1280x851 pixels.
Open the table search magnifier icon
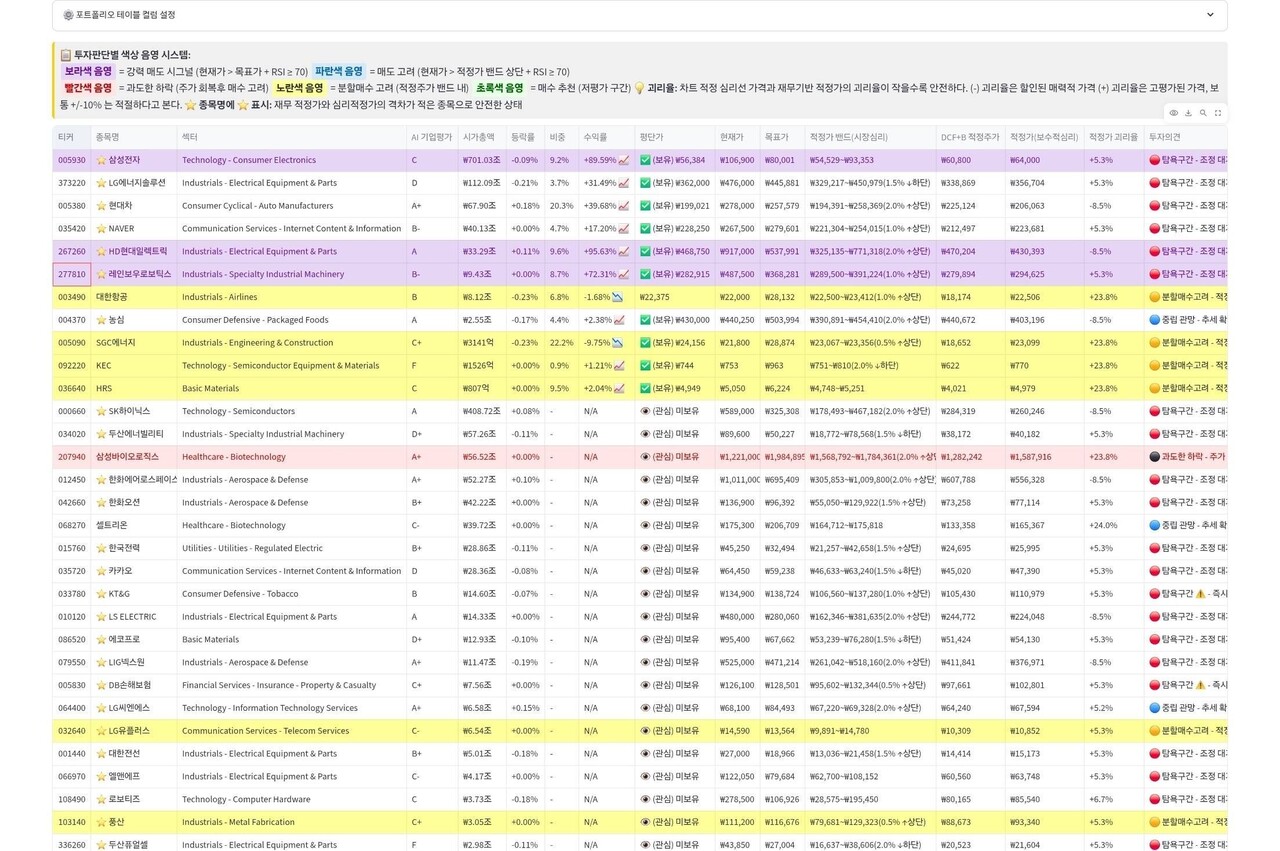[x=1203, y=113]
